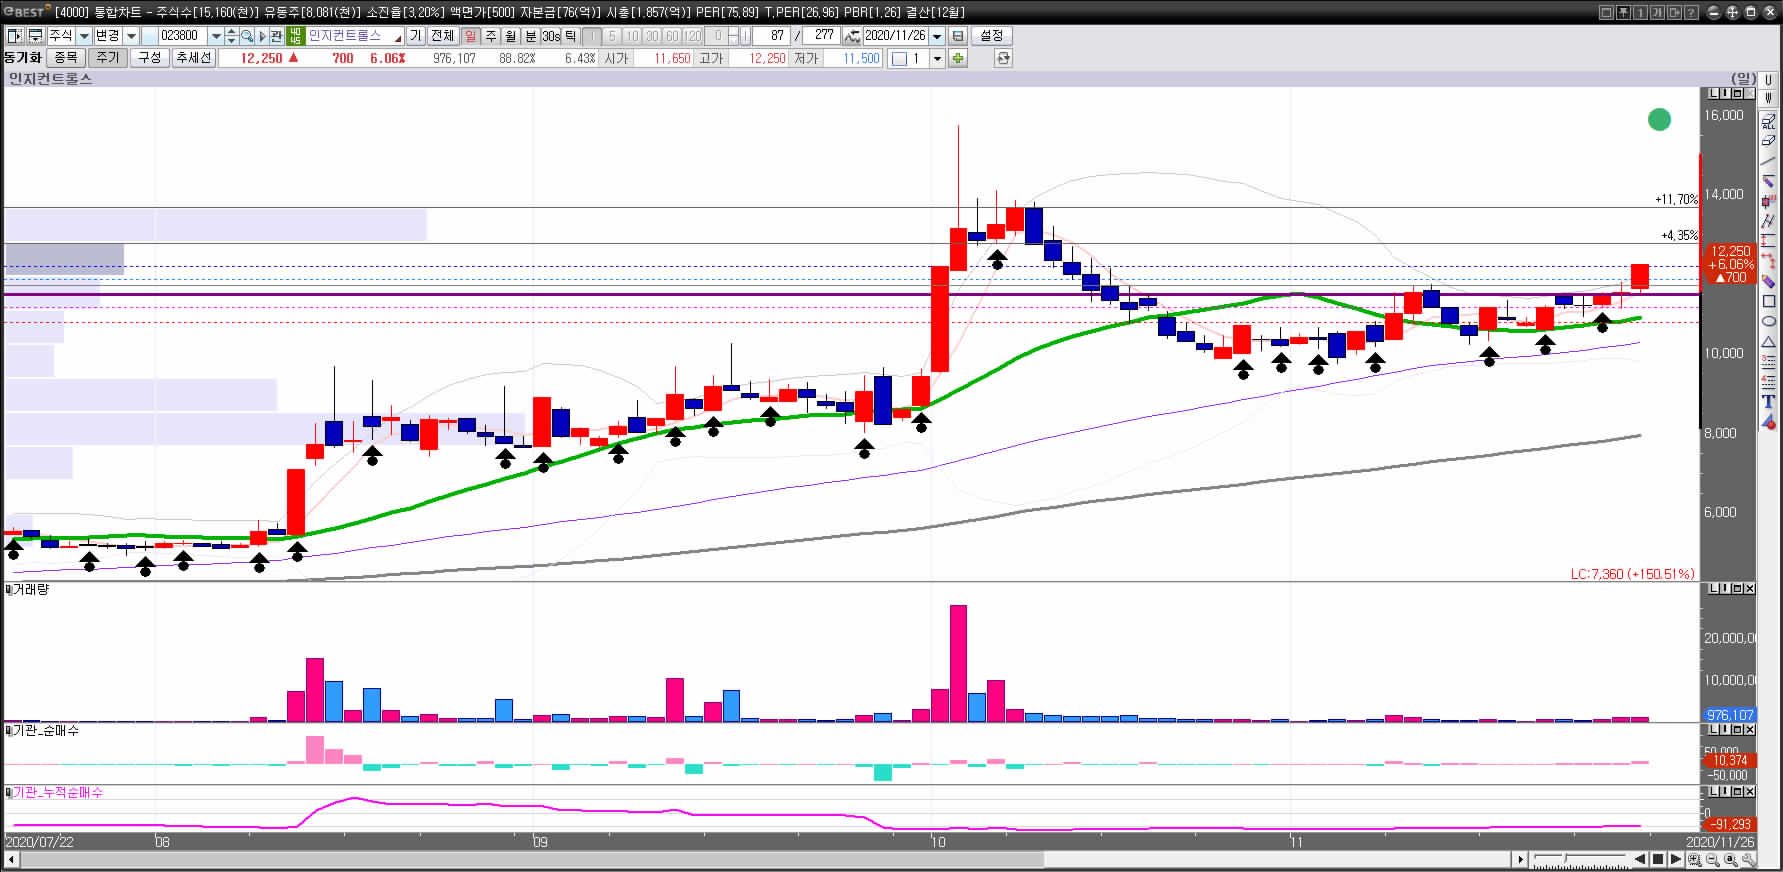
Task: Open the 주식 dropdown arrow
Action: coord(84,35)
